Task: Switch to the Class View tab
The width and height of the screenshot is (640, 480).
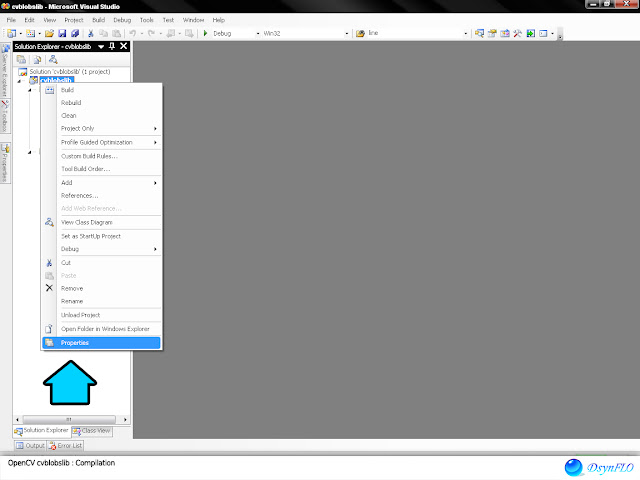Action: [x=92, y=431]
